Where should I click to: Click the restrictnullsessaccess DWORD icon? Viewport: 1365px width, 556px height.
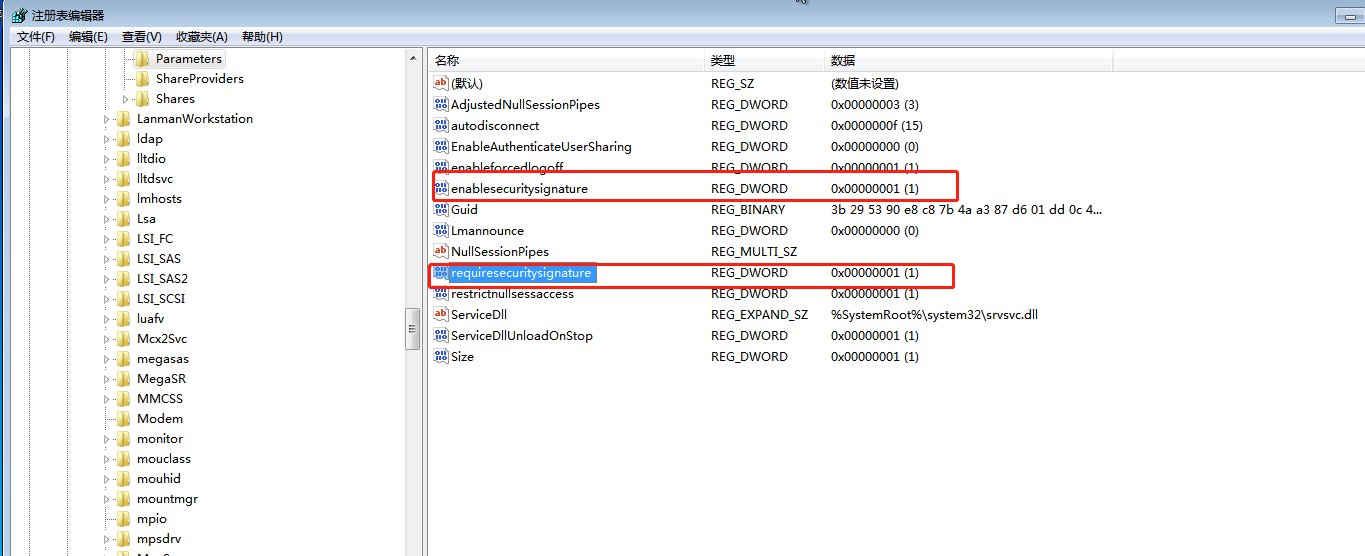tap(441, 293)
